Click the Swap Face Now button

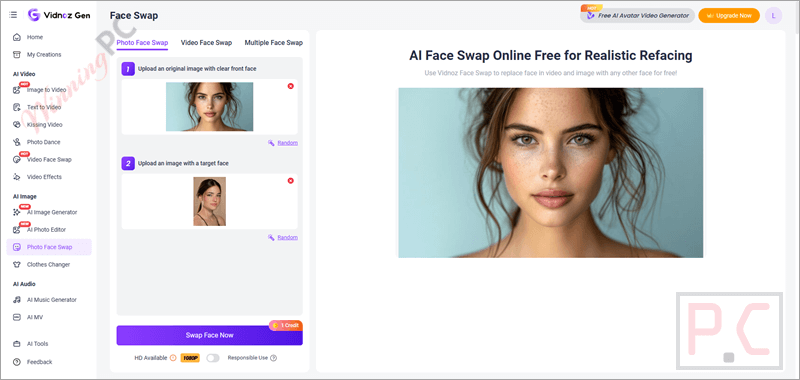point(209,336)
